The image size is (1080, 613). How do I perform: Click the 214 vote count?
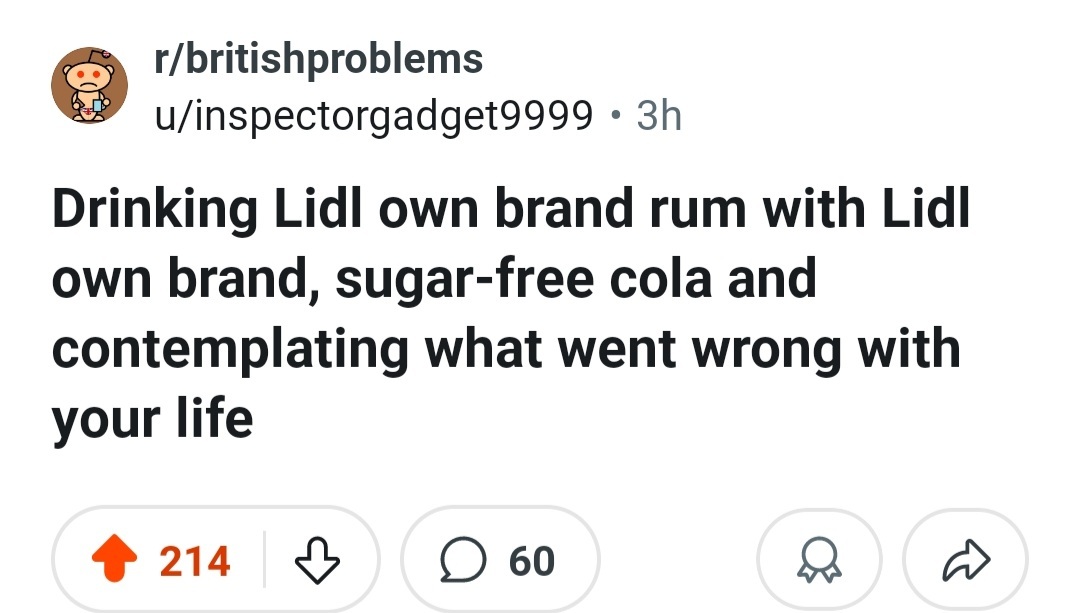(x=195, y=560)
